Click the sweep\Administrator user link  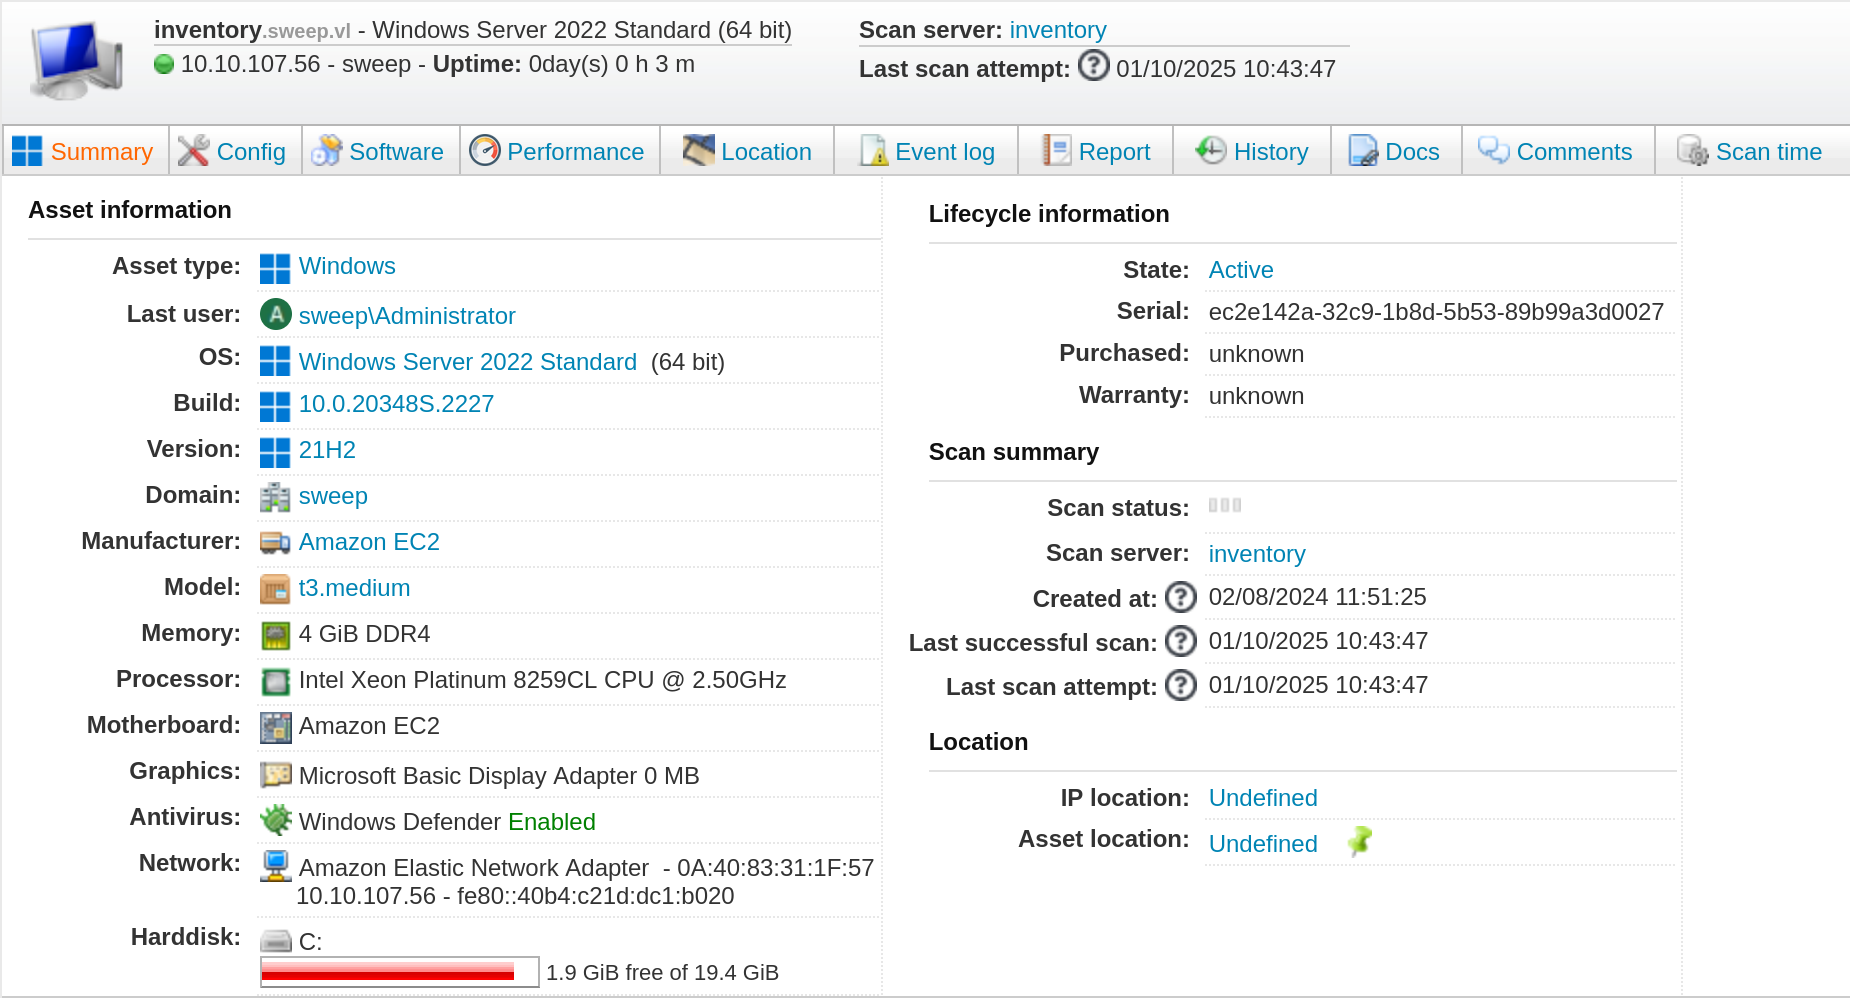point(407,316)
